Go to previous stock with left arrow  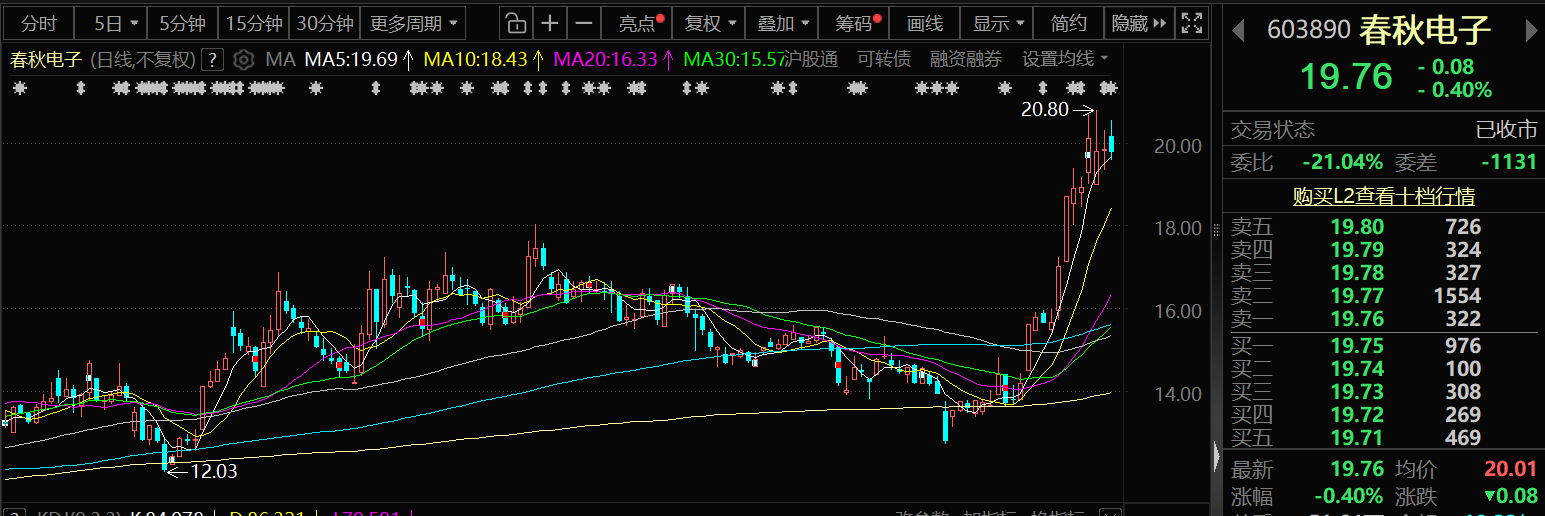click(1238, 31)
